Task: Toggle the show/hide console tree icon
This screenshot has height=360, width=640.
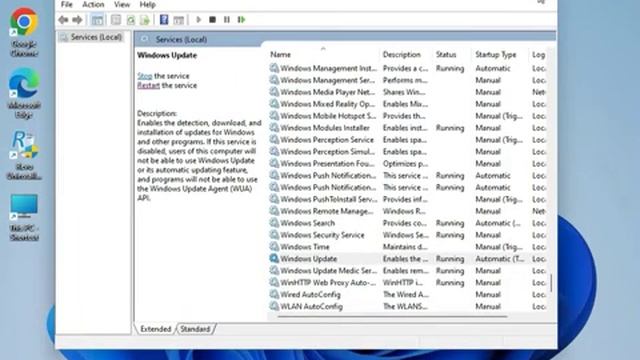Action: (97, 20)
